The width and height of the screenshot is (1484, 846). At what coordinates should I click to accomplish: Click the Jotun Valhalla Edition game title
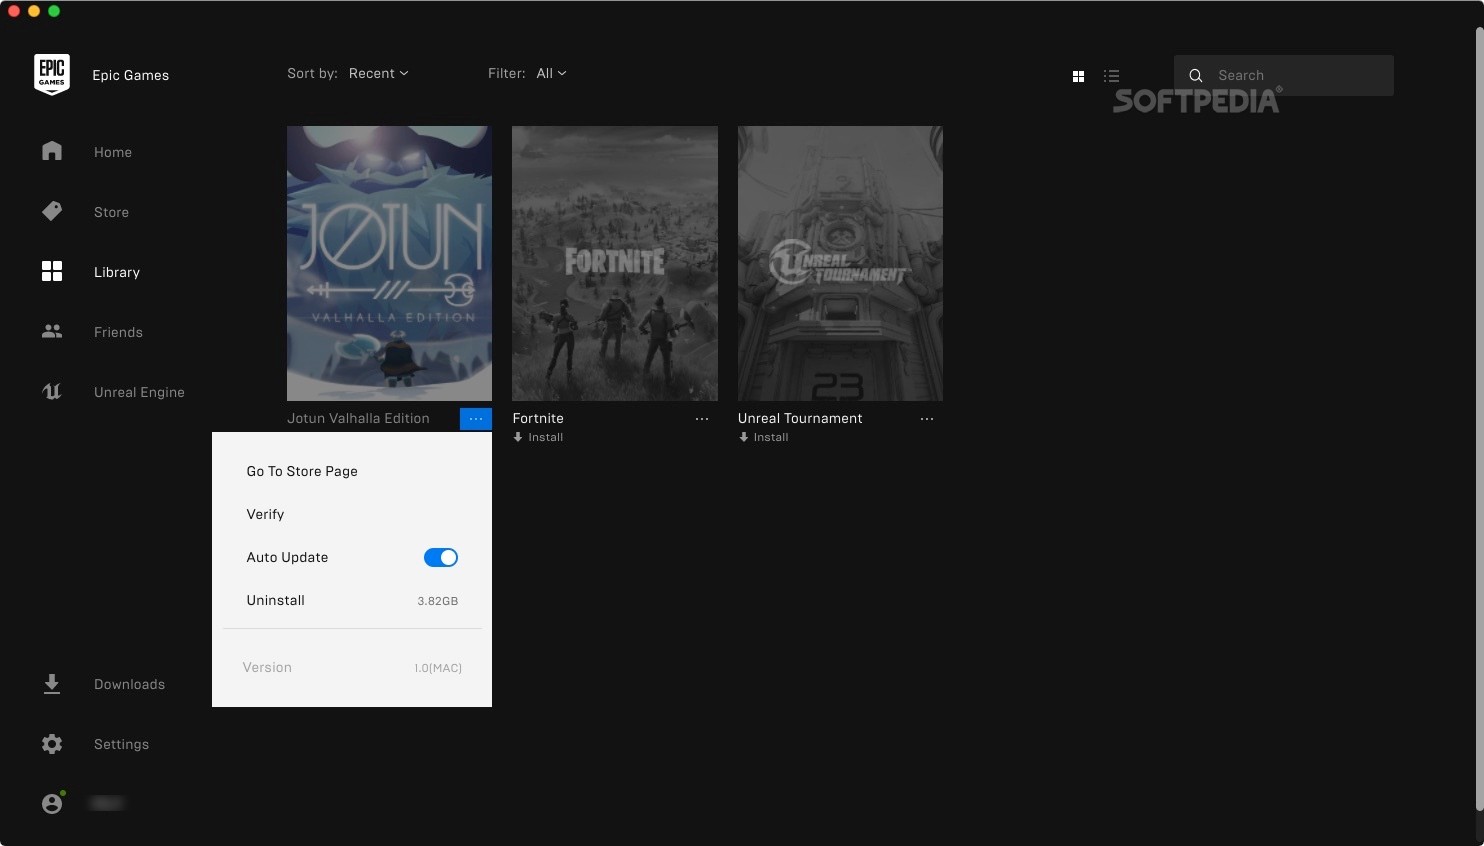coord(358,418)
